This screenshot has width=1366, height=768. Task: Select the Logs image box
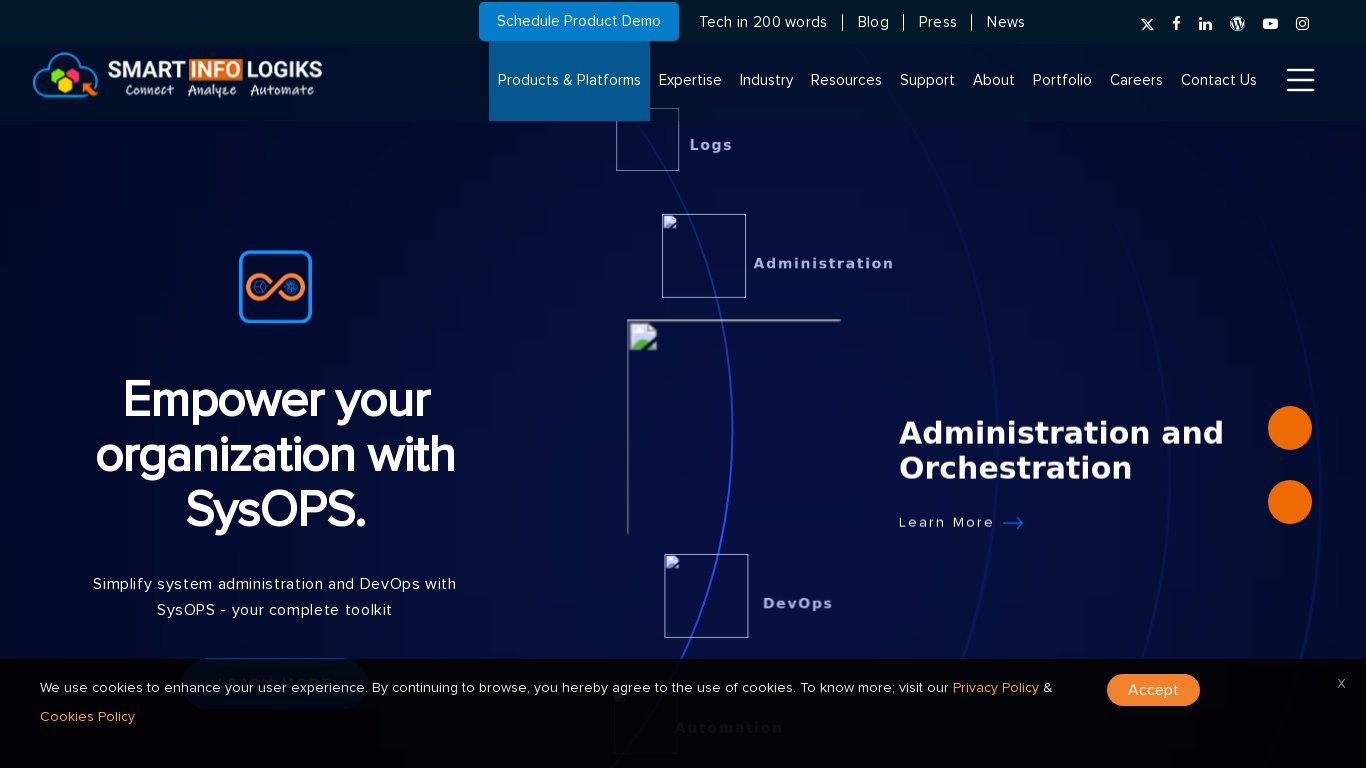pyautogui.click(x=647, y=139)
